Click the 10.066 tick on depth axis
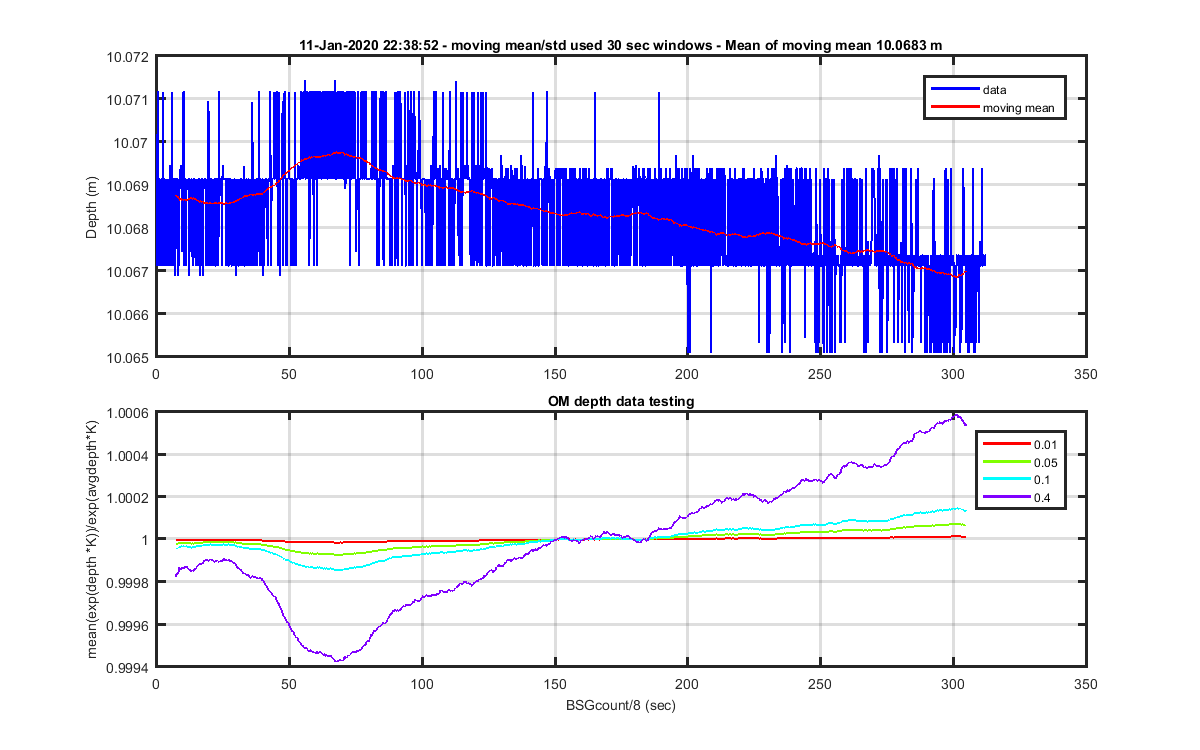 [x=128, y=314]
